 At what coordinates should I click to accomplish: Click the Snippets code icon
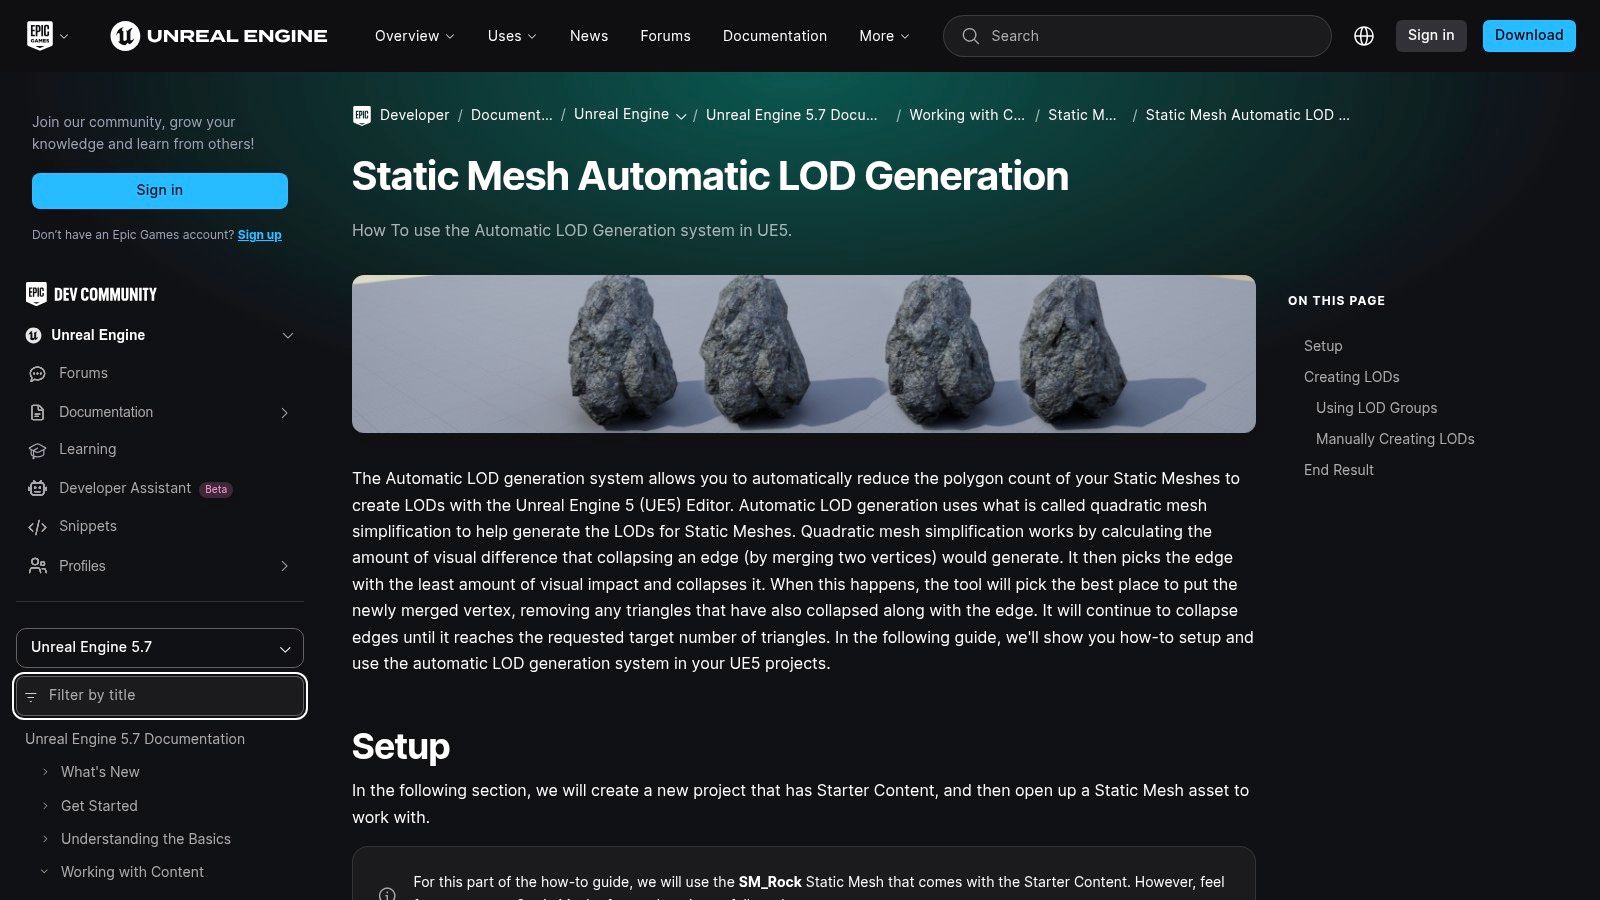click(x=37, y=526)
